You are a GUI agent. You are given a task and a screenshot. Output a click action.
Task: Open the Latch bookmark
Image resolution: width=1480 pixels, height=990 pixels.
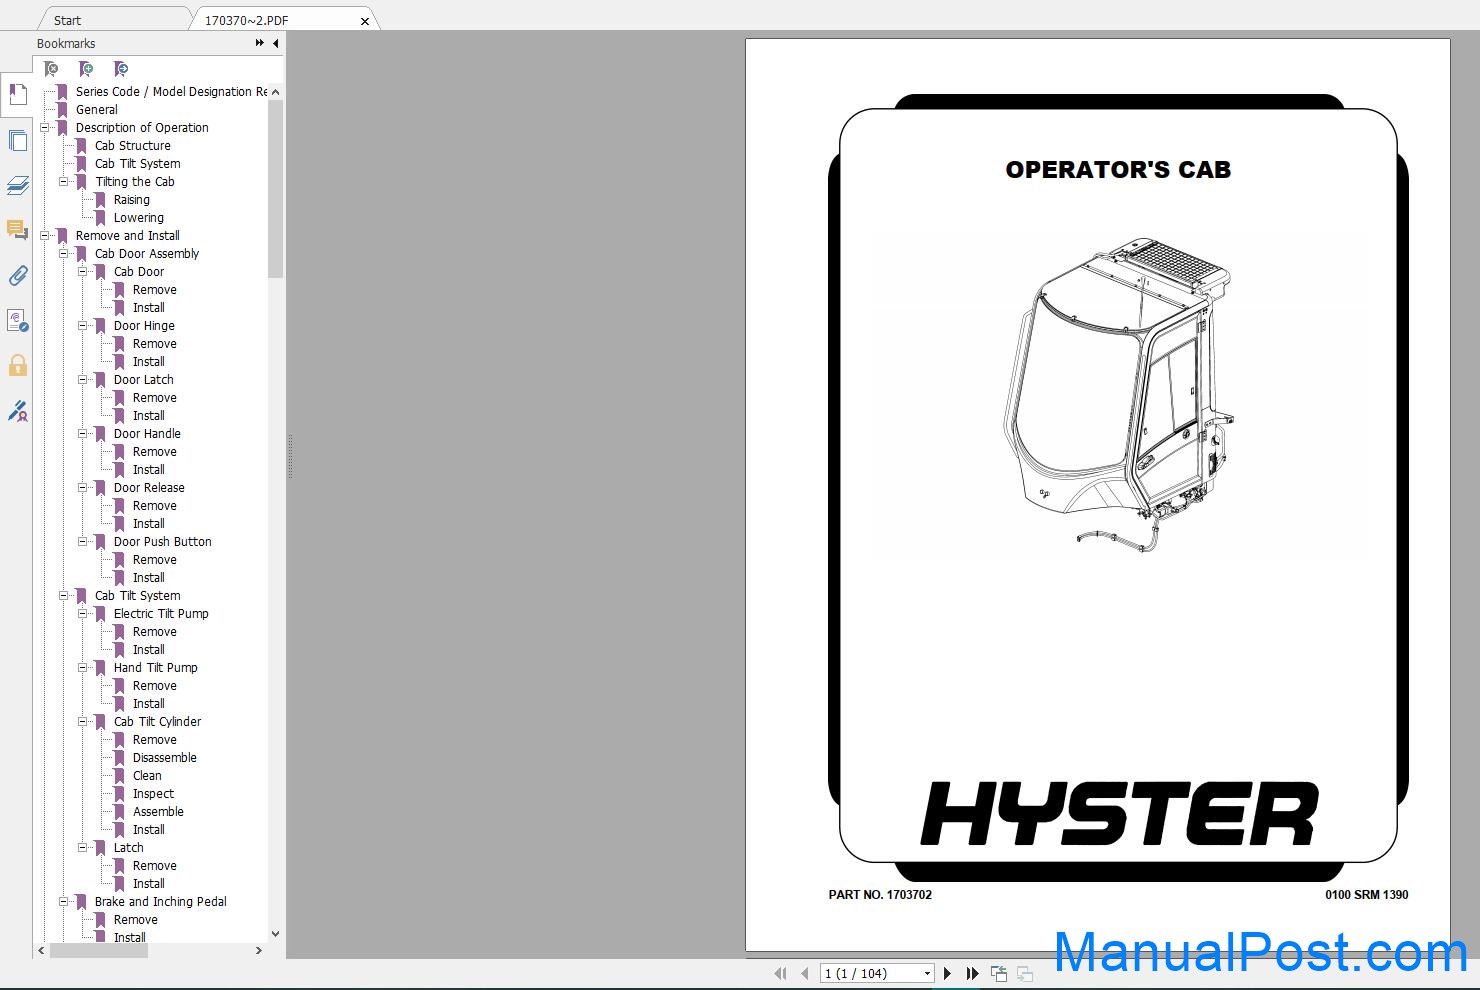[x=128, y=848]
